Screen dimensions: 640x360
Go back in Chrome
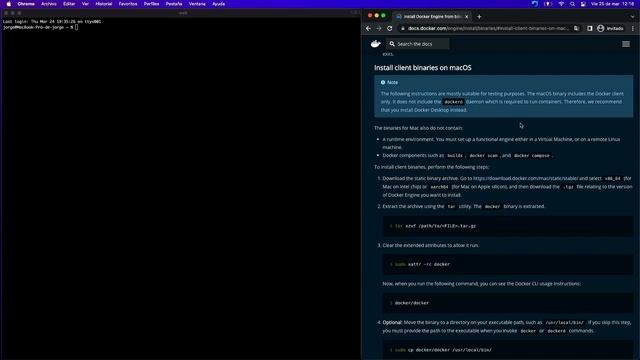point(368,28)
